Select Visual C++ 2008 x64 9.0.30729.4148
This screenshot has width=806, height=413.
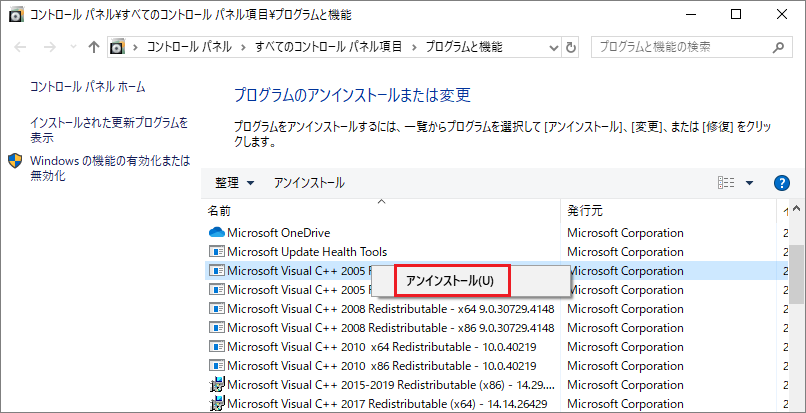pyautogui.click(x=391, y=309)
